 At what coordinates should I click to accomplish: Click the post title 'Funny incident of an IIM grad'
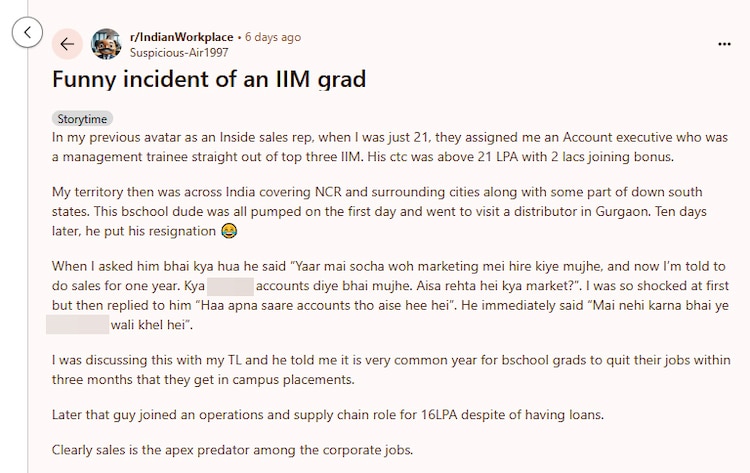(x=208, y=78)
